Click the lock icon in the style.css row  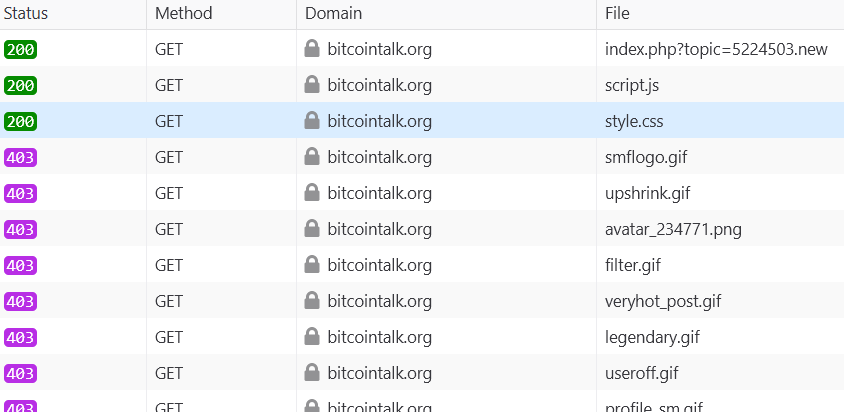[312, 121]
